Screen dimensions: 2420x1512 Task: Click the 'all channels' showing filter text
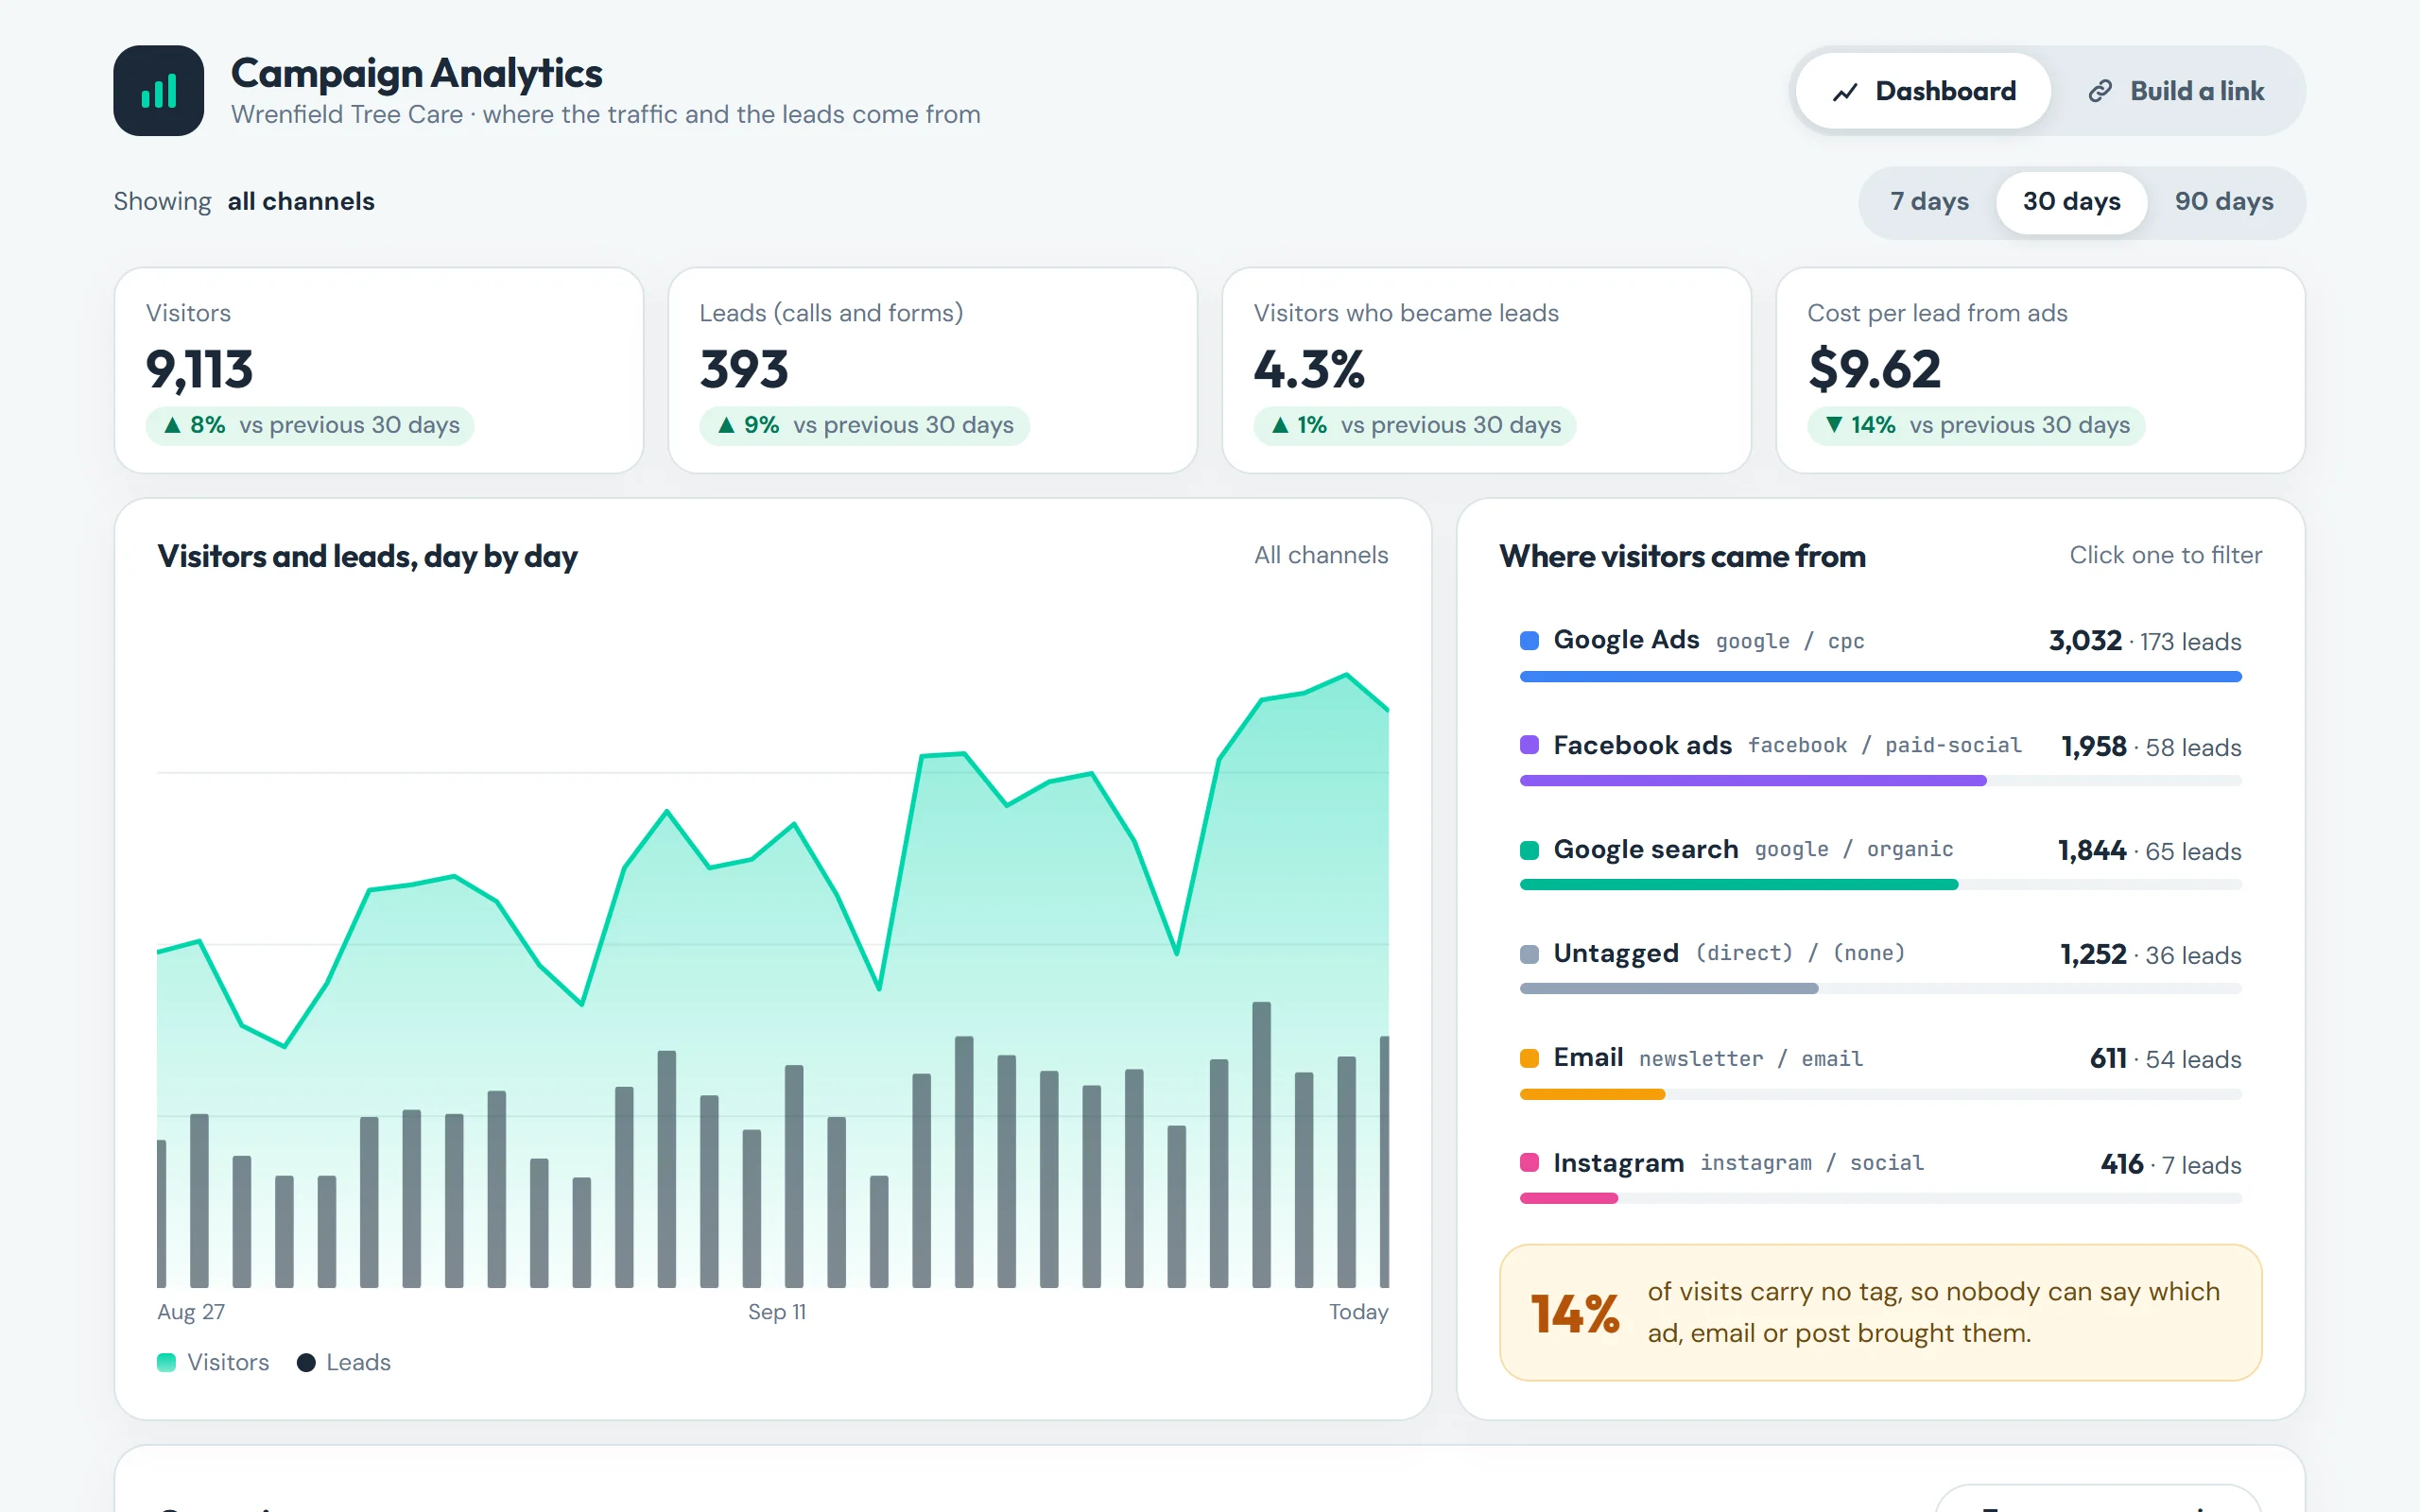coord(301,202)
